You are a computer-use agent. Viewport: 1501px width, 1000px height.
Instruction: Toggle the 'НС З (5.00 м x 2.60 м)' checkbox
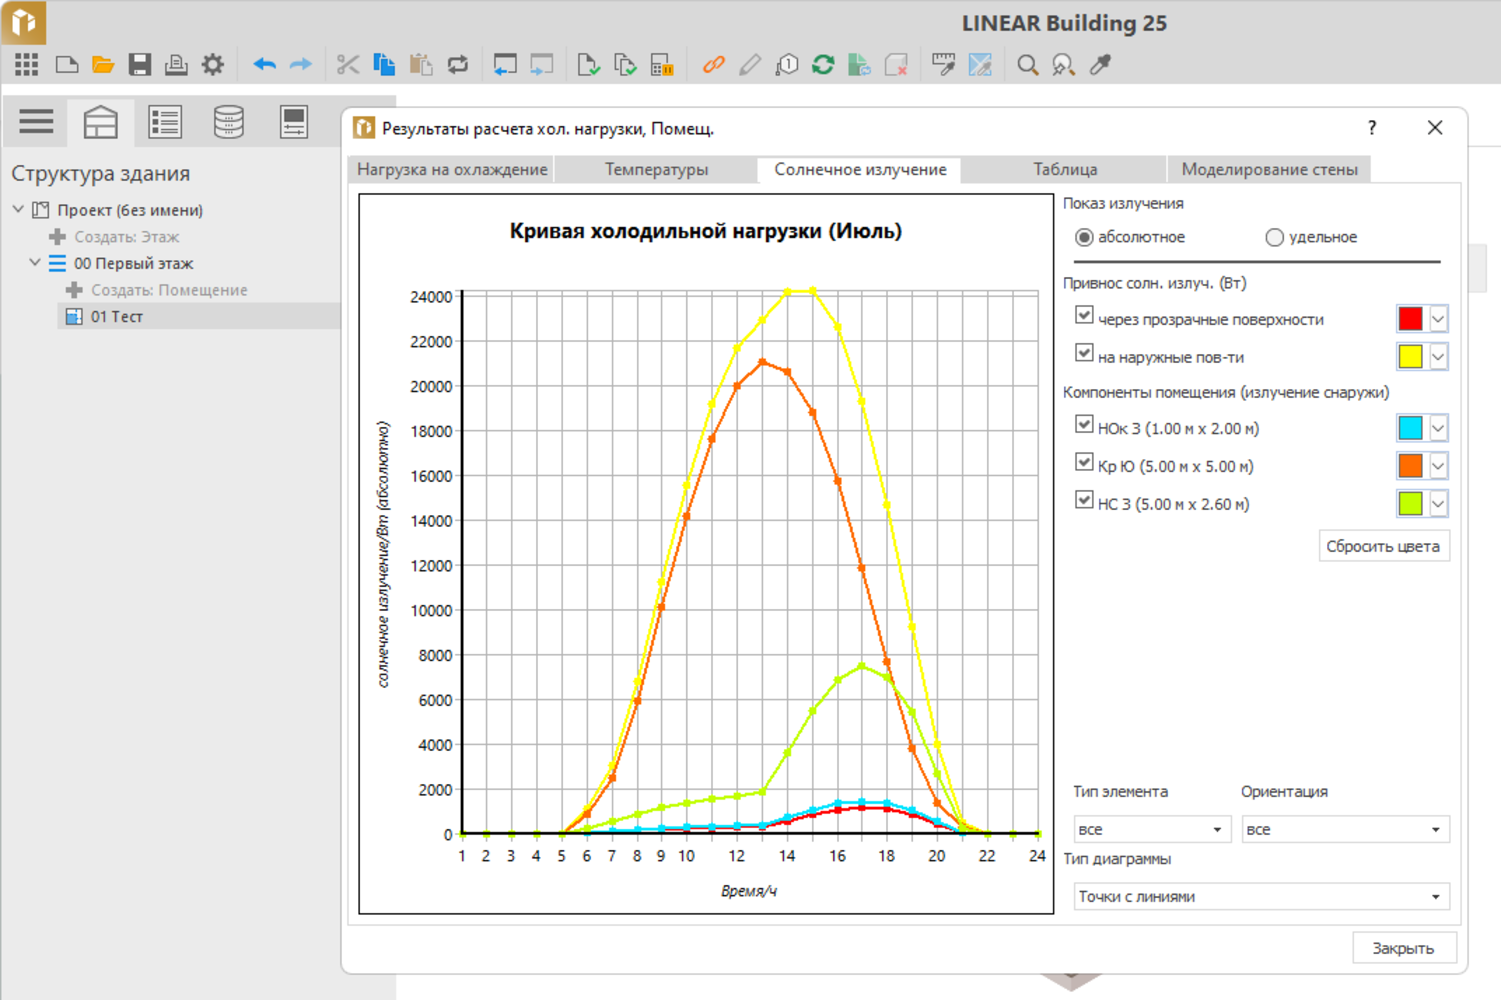click(x=1084, y=500)
